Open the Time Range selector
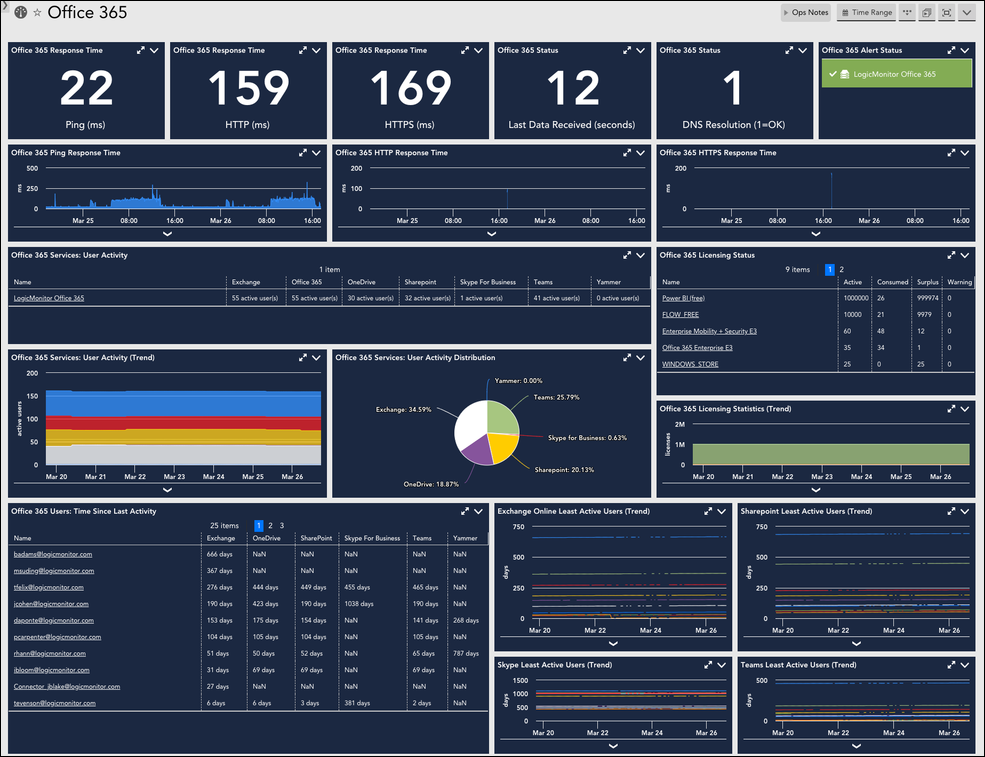Screen dimensions: 985x757 coord(867,13)
